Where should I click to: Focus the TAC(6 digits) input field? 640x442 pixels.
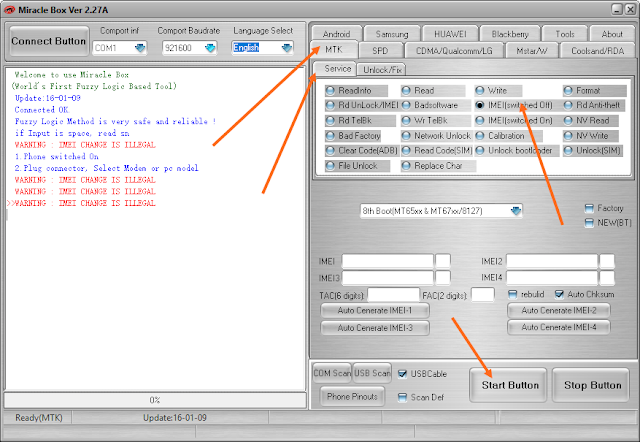click(393, 295)
